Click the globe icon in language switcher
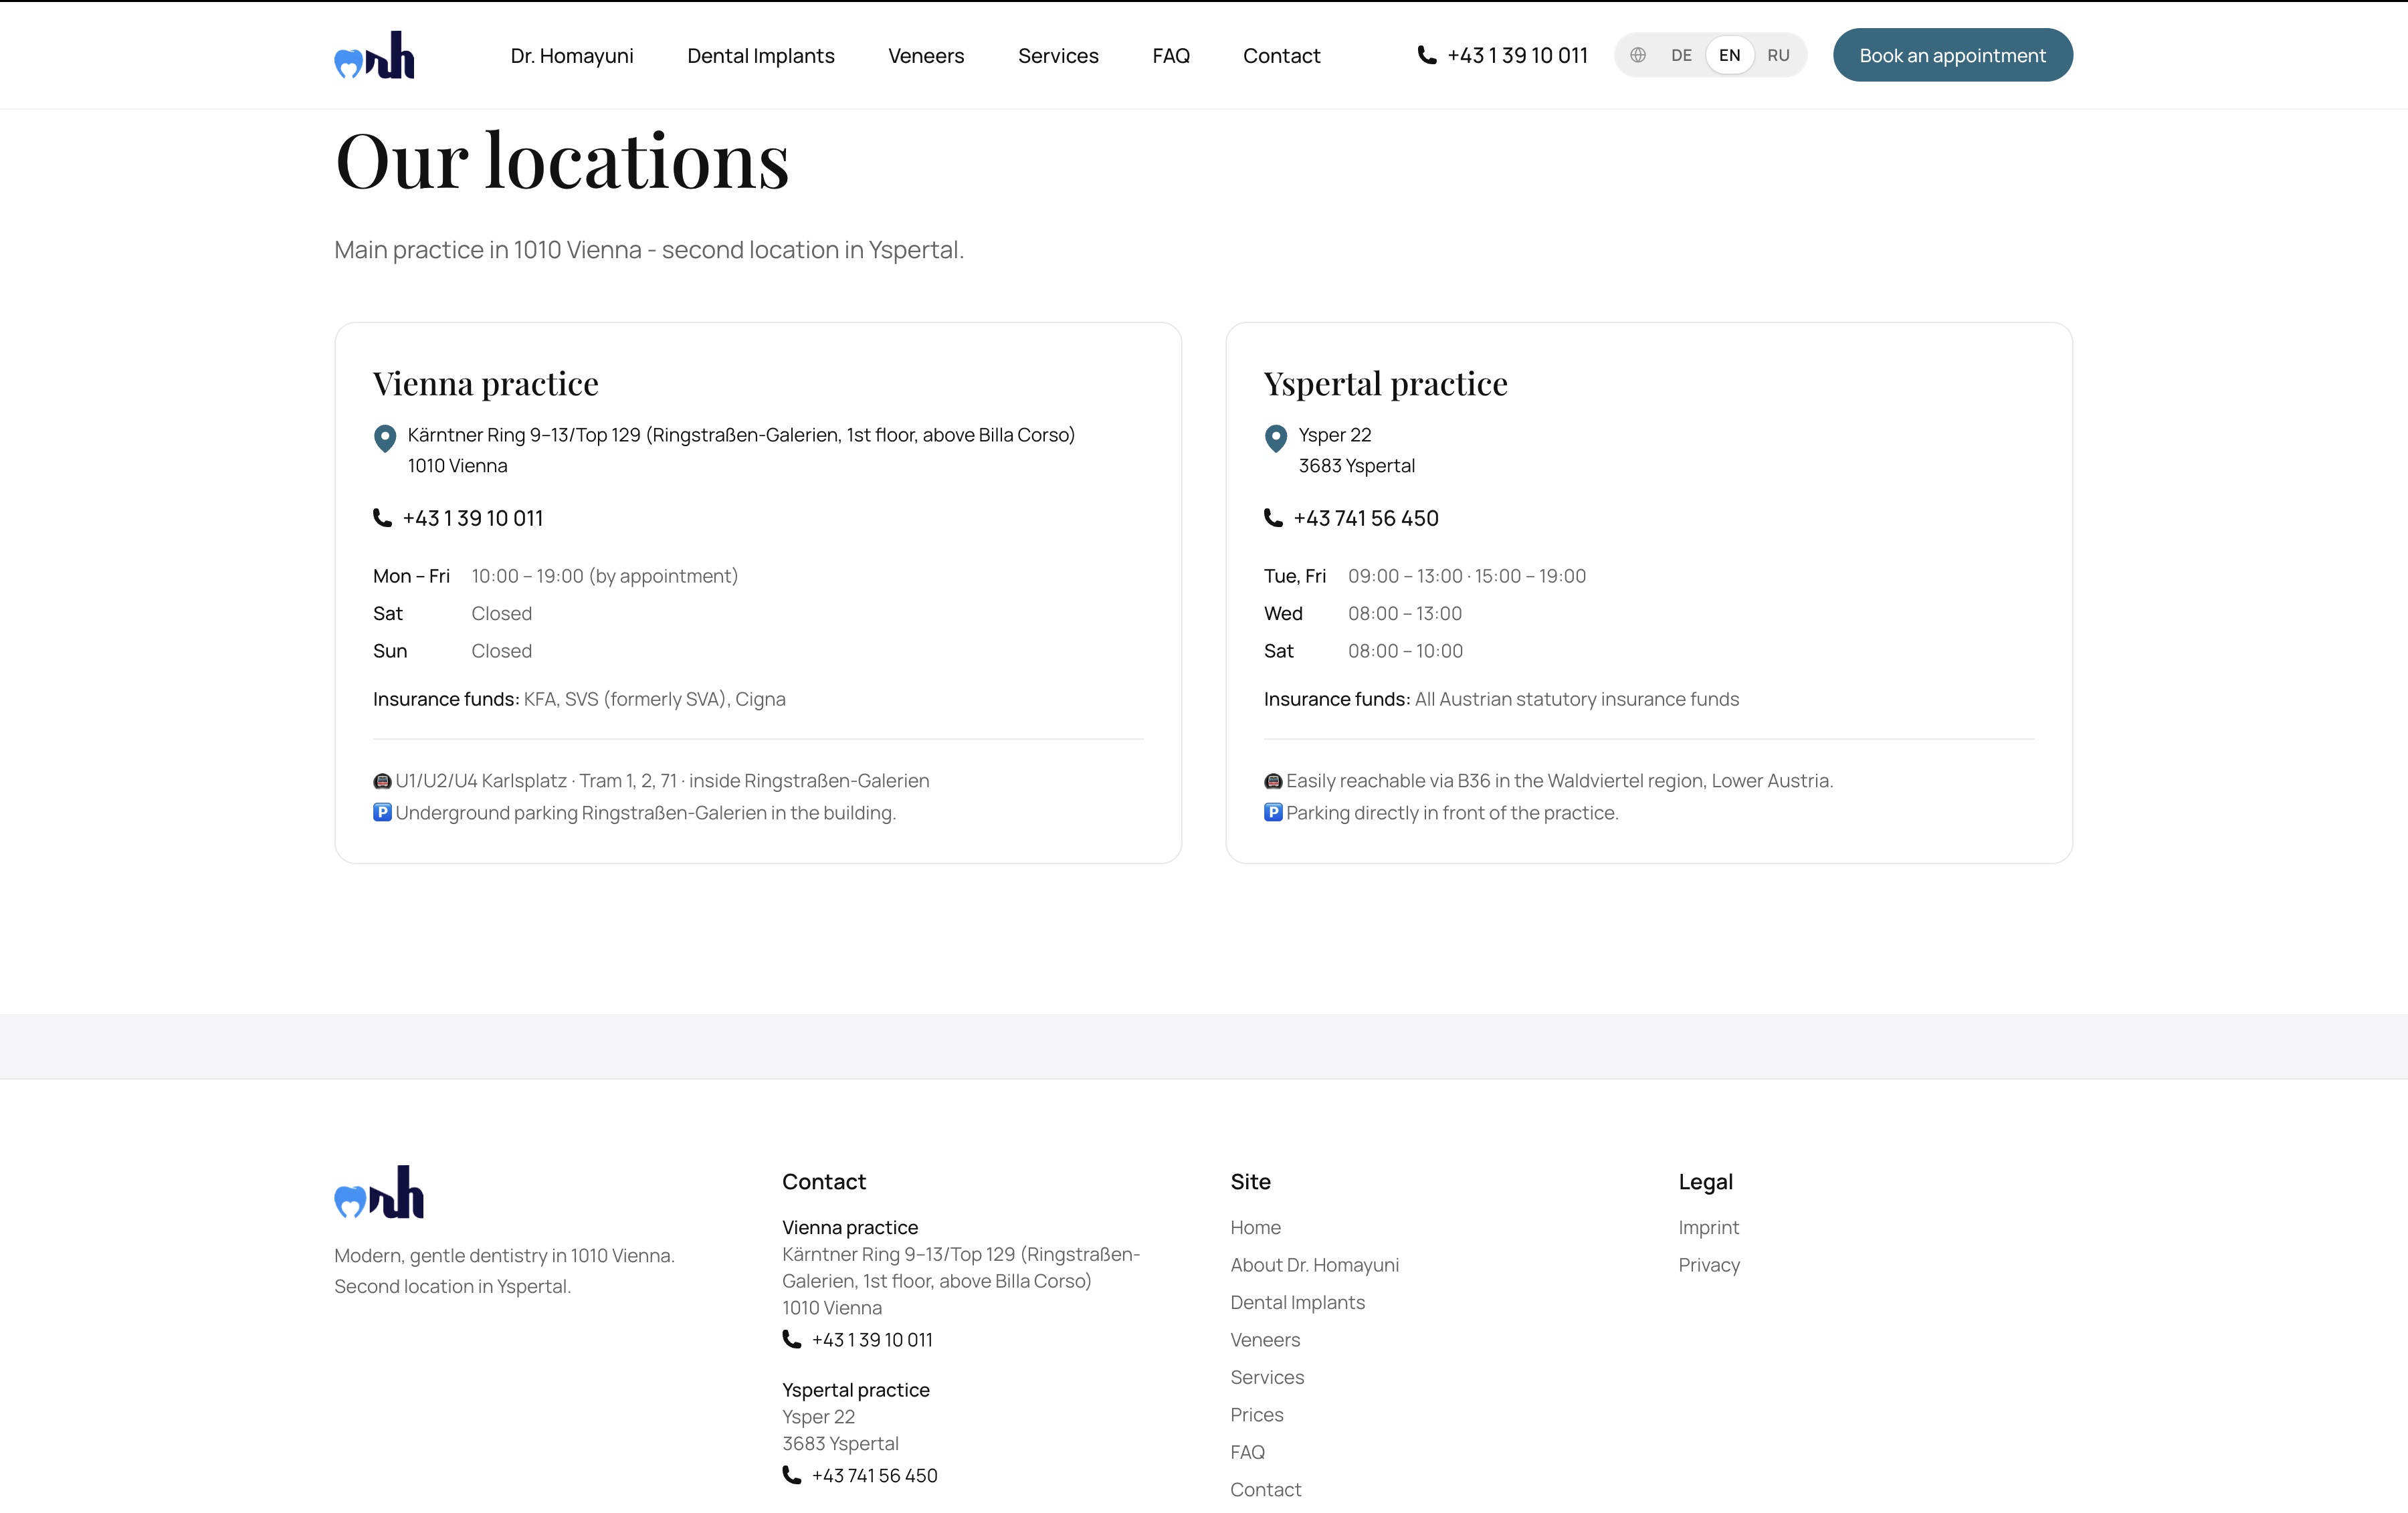The image size is (2408, 1513). coord(1638,55)
